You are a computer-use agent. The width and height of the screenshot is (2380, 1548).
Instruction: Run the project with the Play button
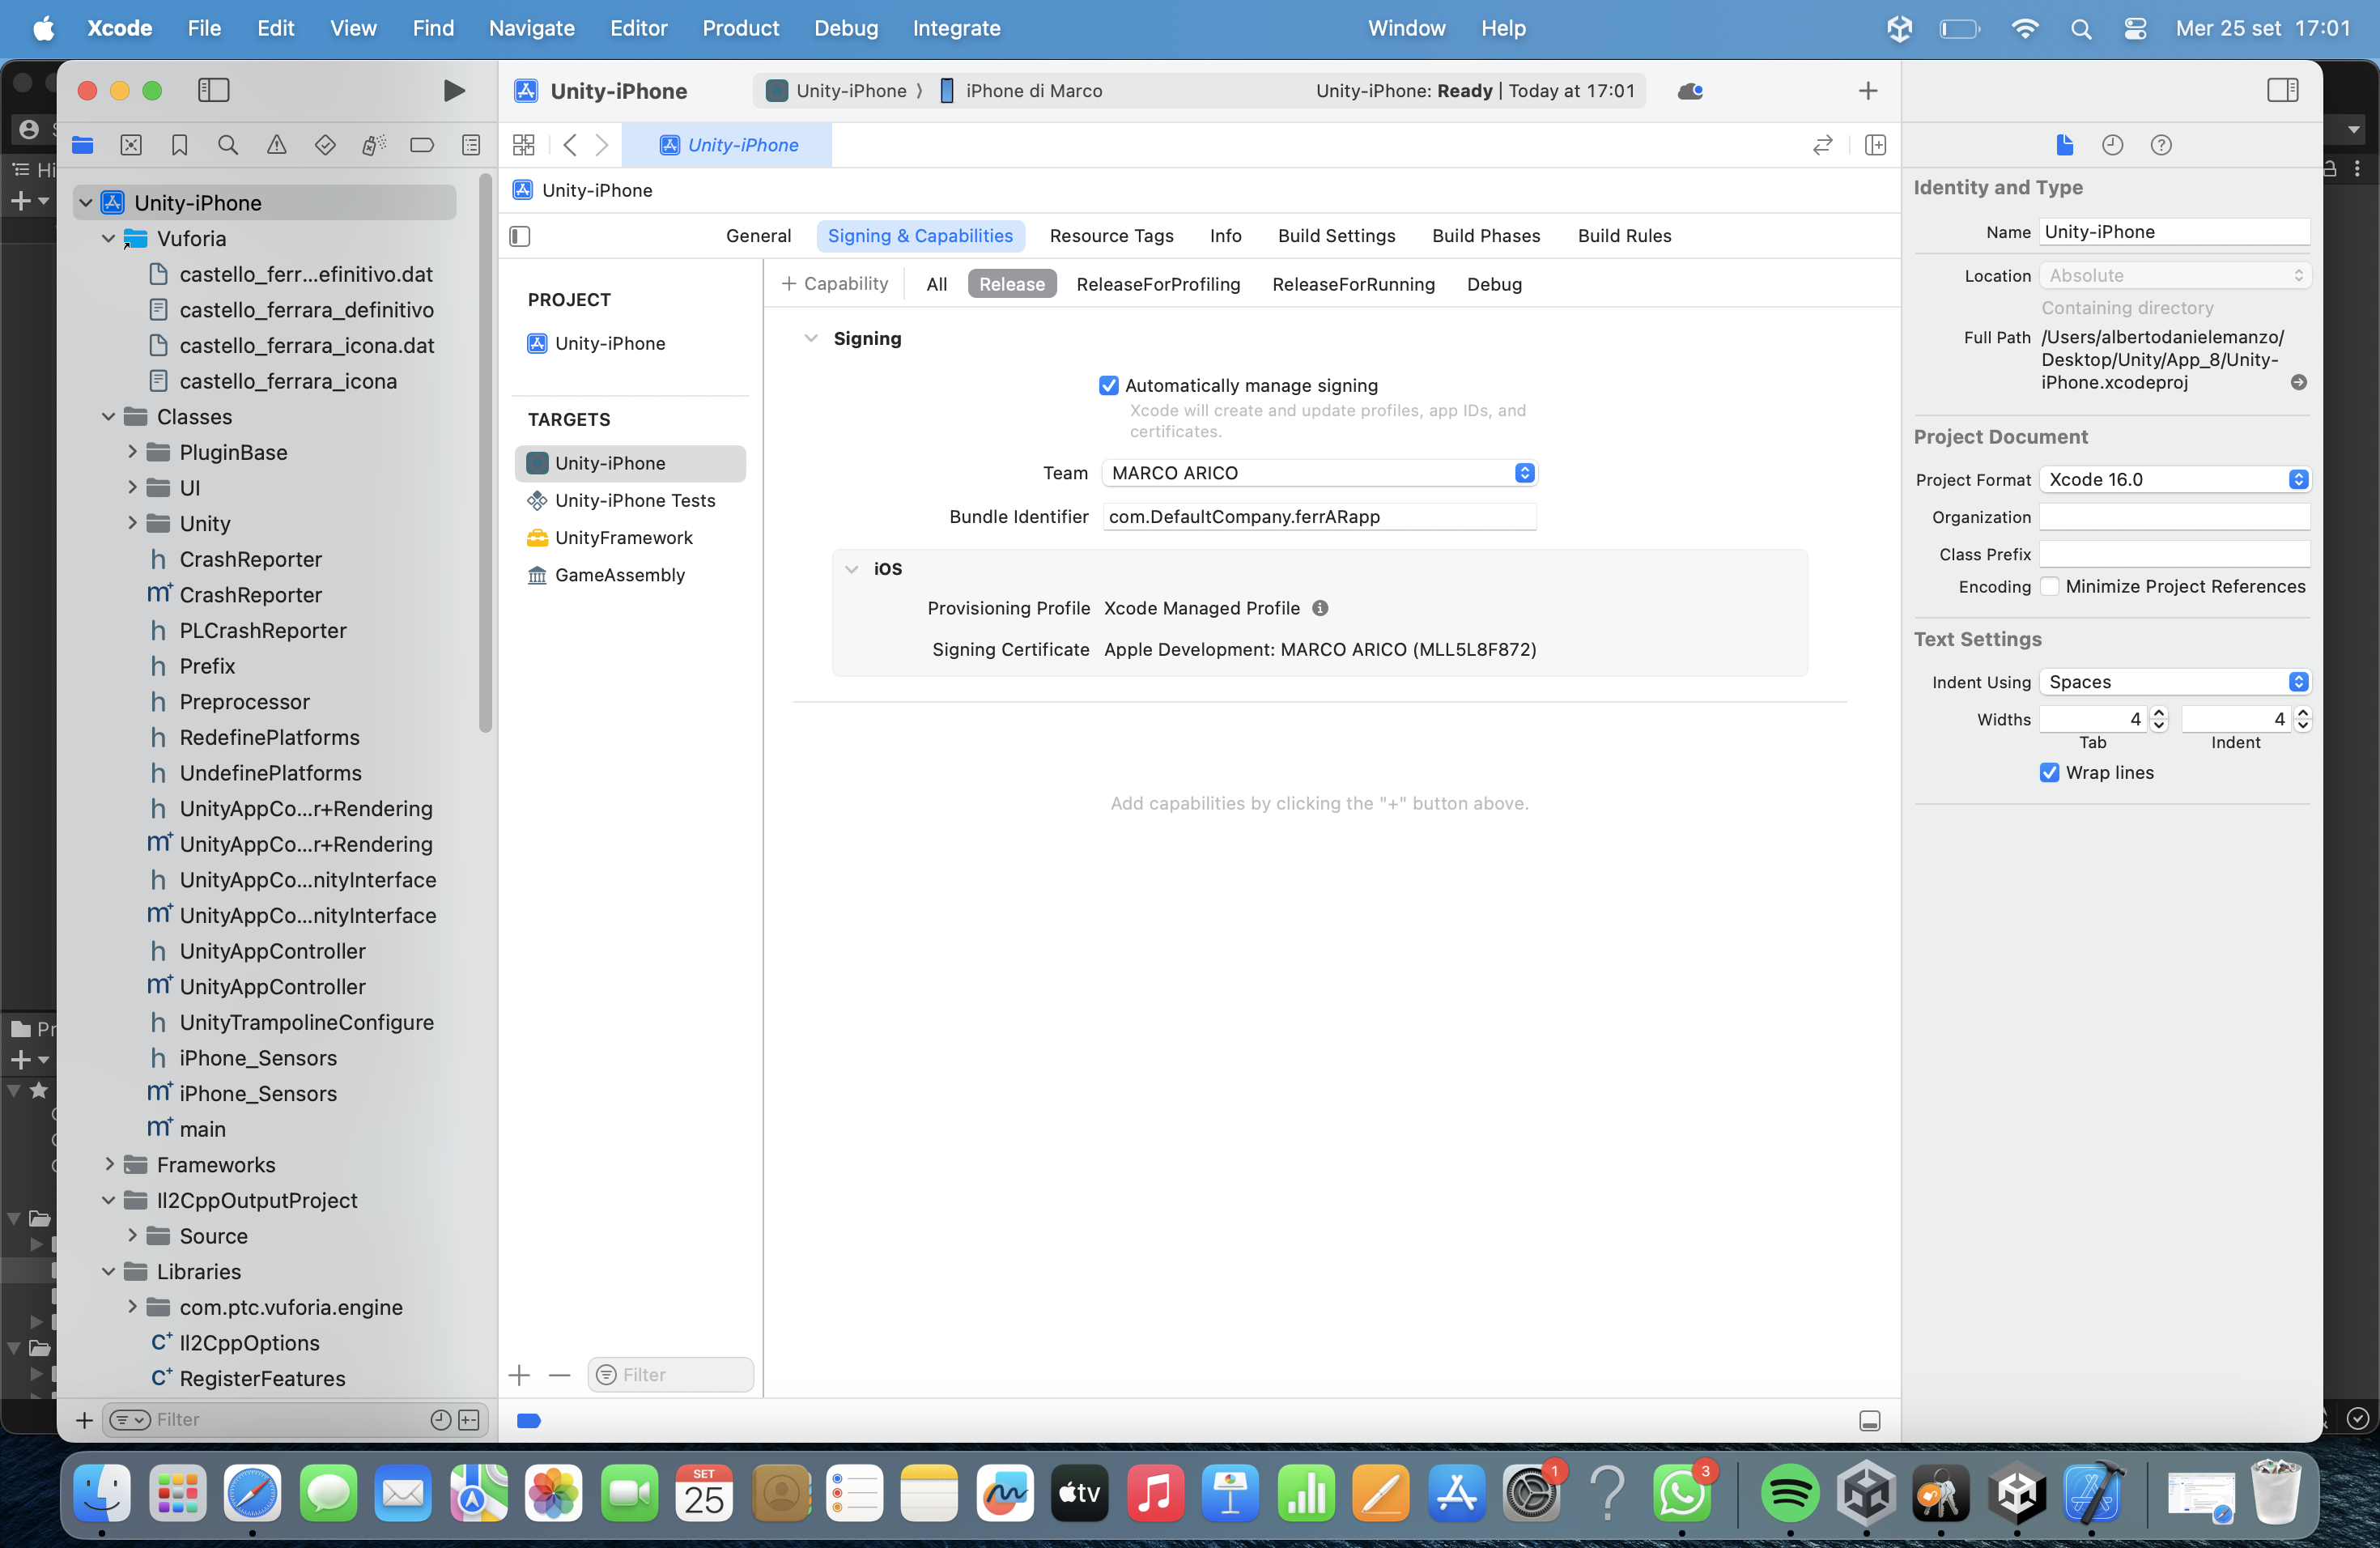(453, 91)
